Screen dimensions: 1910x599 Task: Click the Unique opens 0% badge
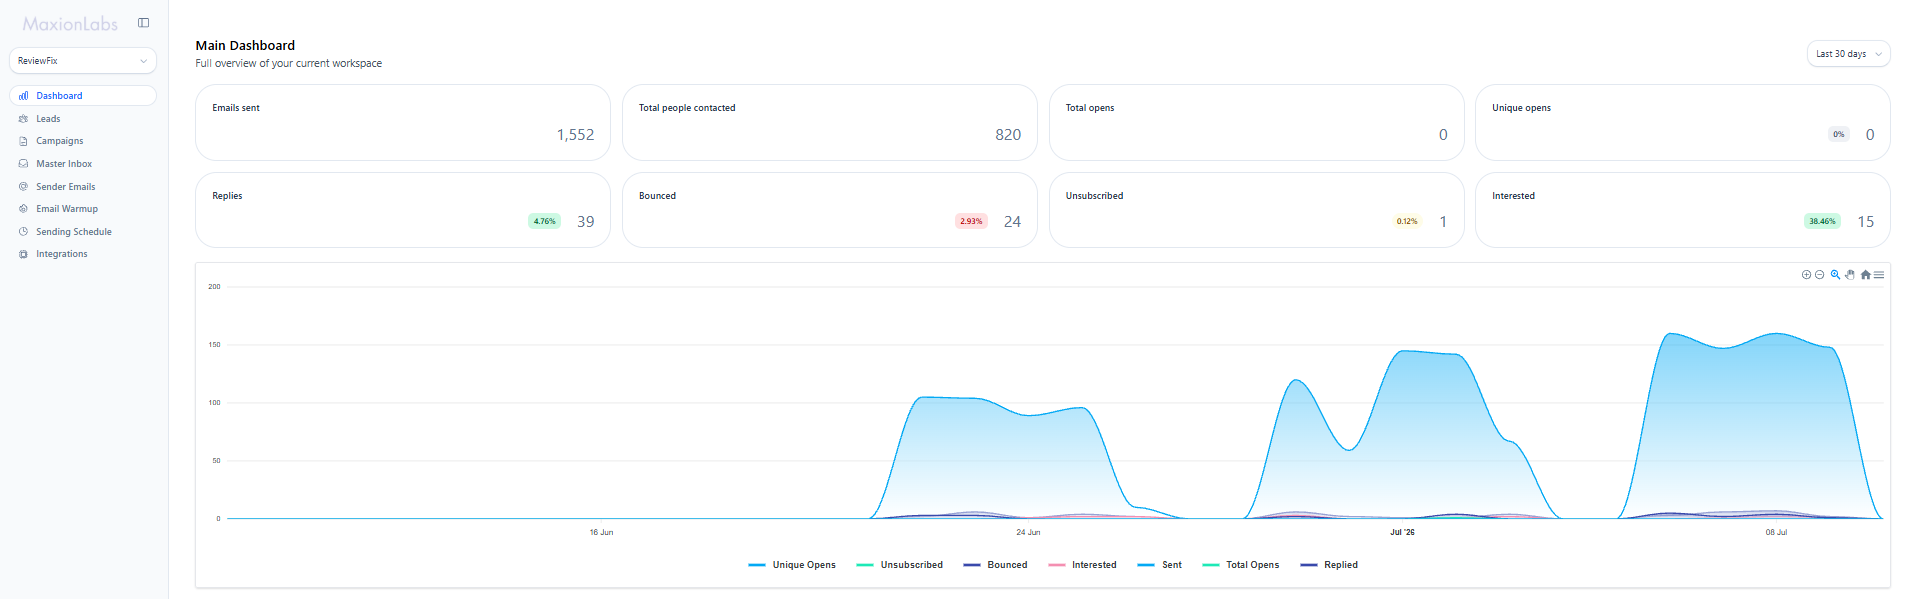(1838, 135)
